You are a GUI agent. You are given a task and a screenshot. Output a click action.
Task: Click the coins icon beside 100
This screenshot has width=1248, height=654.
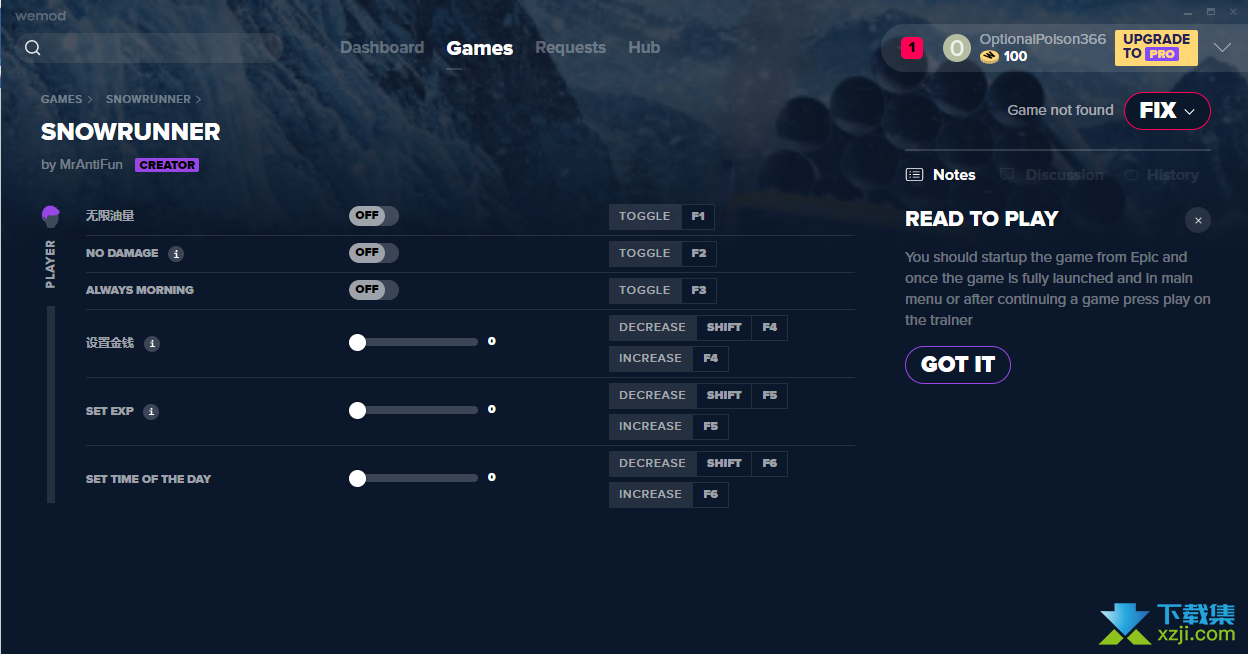tap(989, 57)
